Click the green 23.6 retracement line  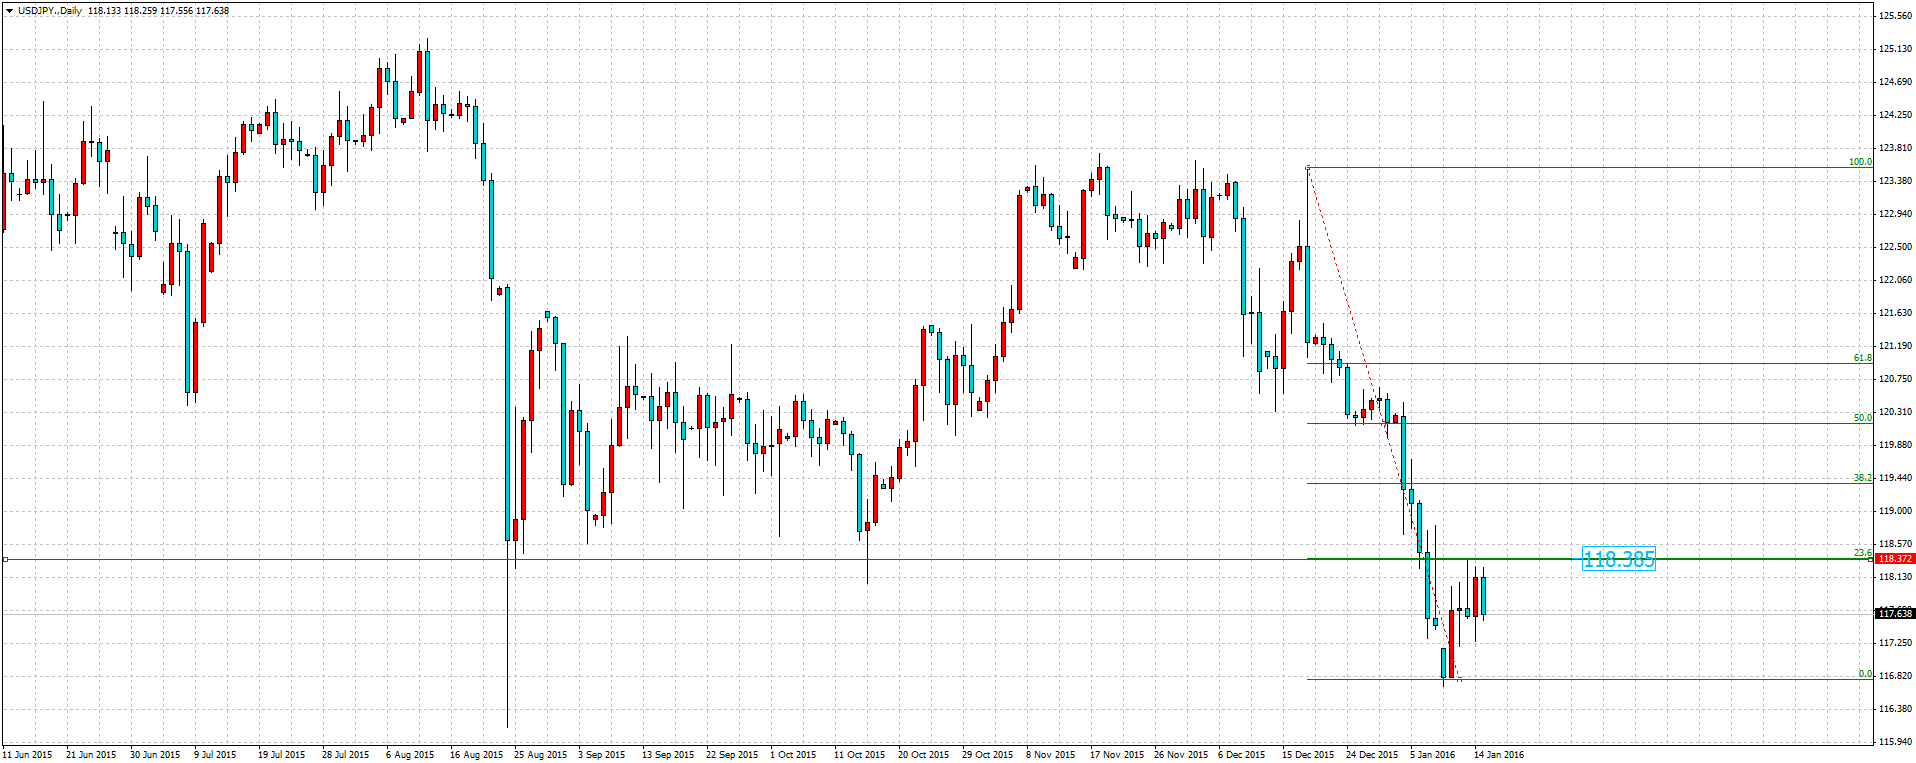(x=1500, y=558)
